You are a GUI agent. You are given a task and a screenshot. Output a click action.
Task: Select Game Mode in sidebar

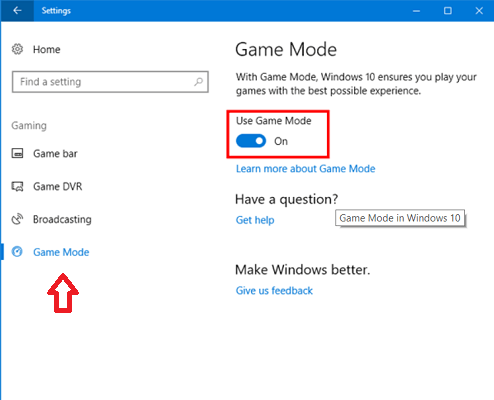61,252
